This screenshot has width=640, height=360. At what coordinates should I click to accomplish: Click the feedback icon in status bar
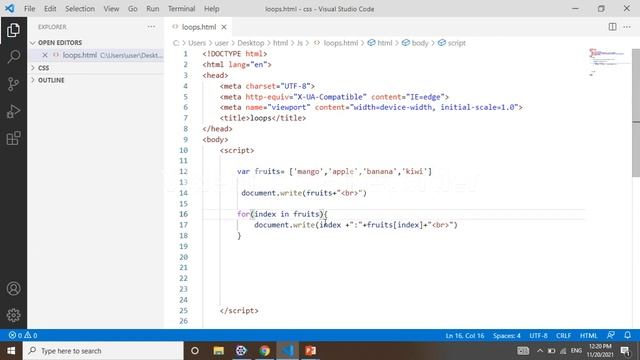611,335
